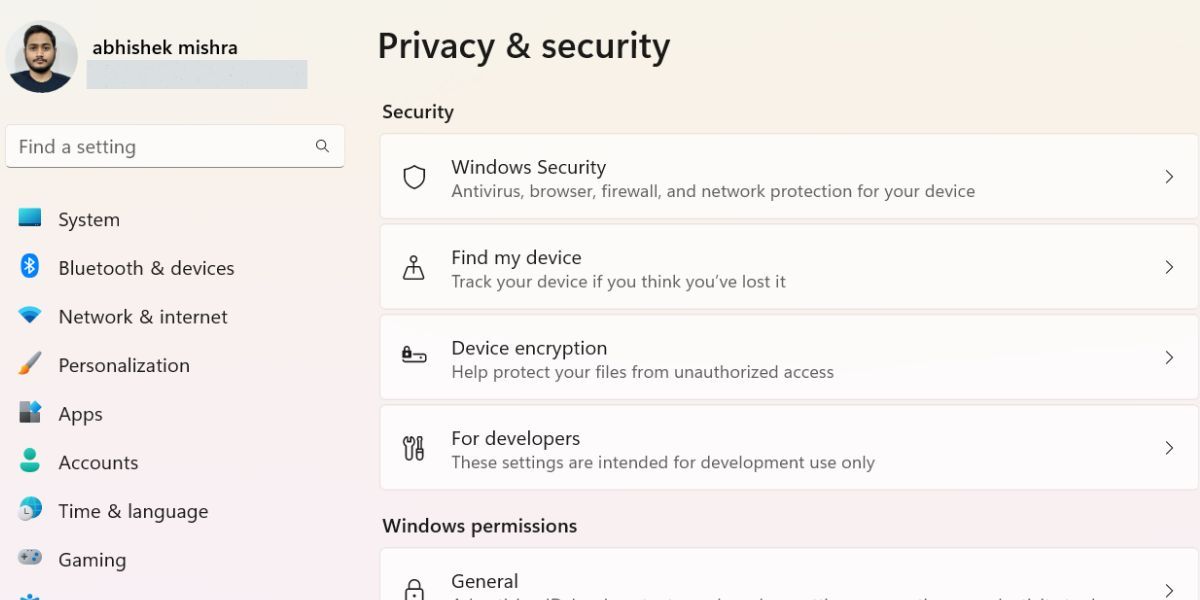The width and height of the screenshot is (1200, 600).
Task: Select the abhishek mishra account name
Action: click(164, 47)
